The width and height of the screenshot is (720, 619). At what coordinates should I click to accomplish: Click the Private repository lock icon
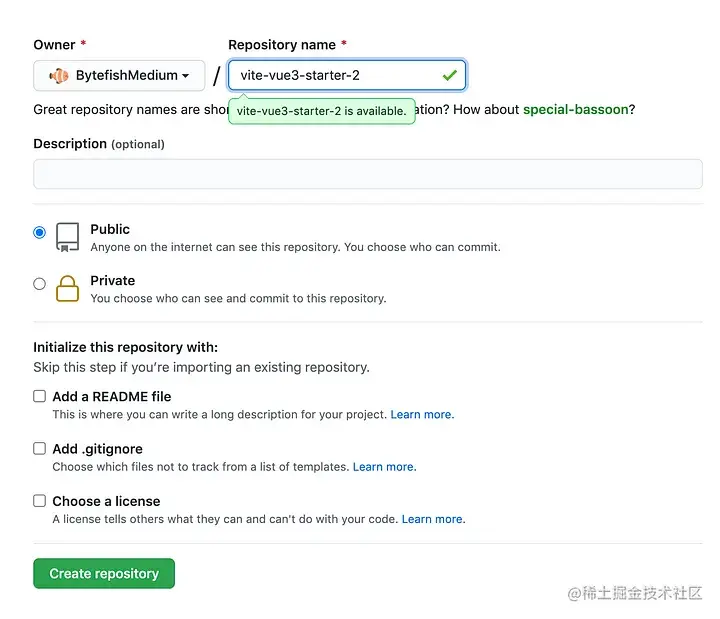coord(67,289)
